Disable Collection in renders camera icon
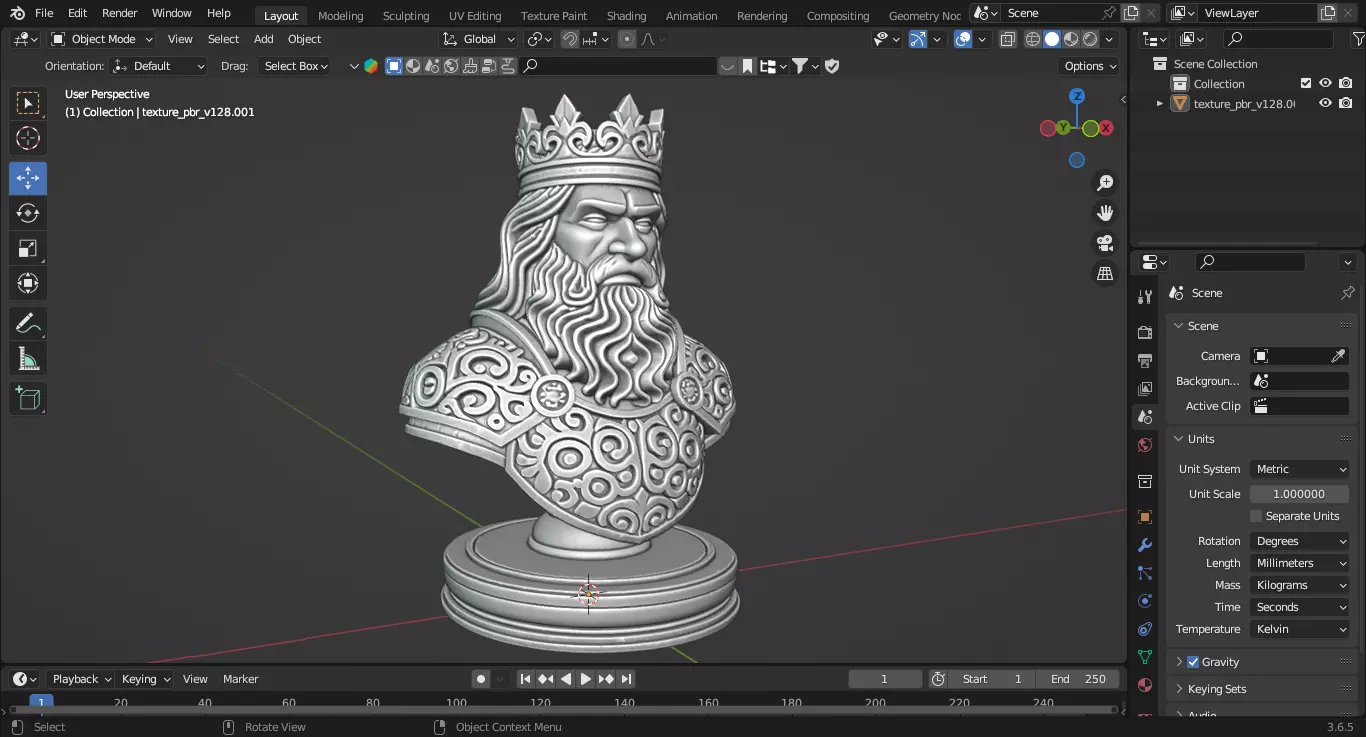This screenshot has width=1366, height=737. tap(1345, 83)
